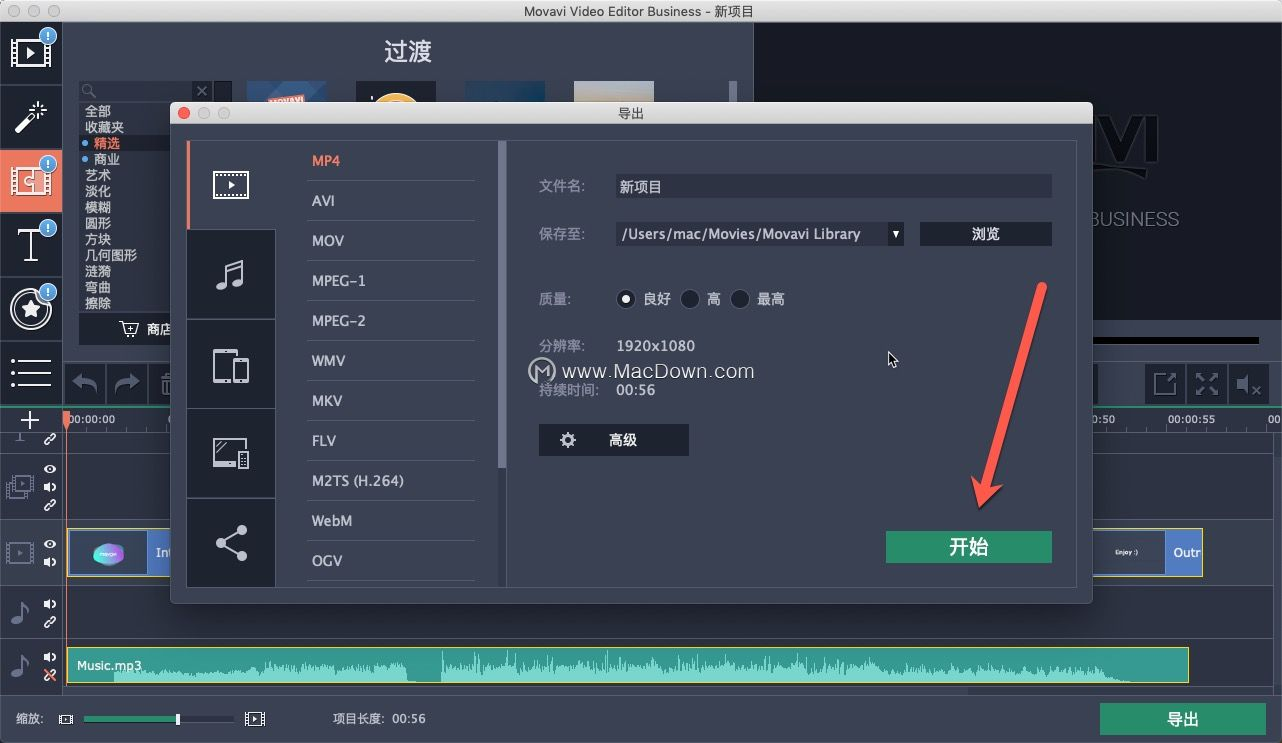This screenshot has width=1282, height=743.
Task: Click the muted speaker icon in preview controls
Action: tap(1248, 384)
